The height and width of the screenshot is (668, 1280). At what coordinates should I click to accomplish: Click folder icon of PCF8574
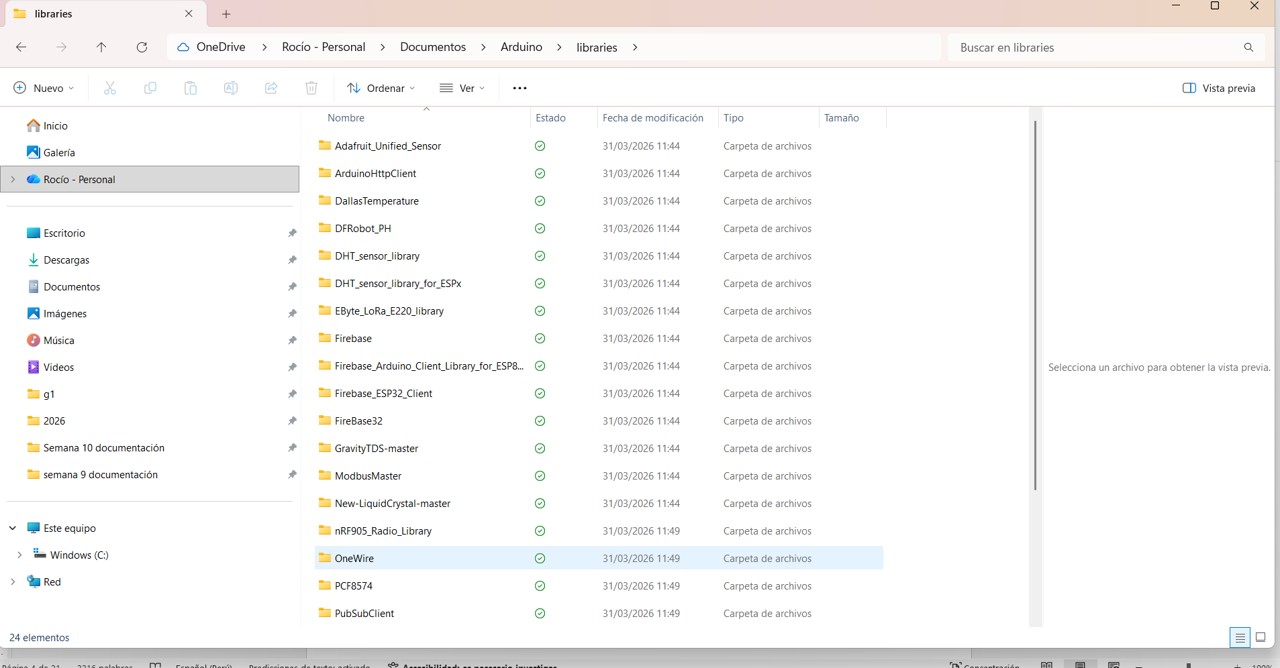(x=324, y=585)
